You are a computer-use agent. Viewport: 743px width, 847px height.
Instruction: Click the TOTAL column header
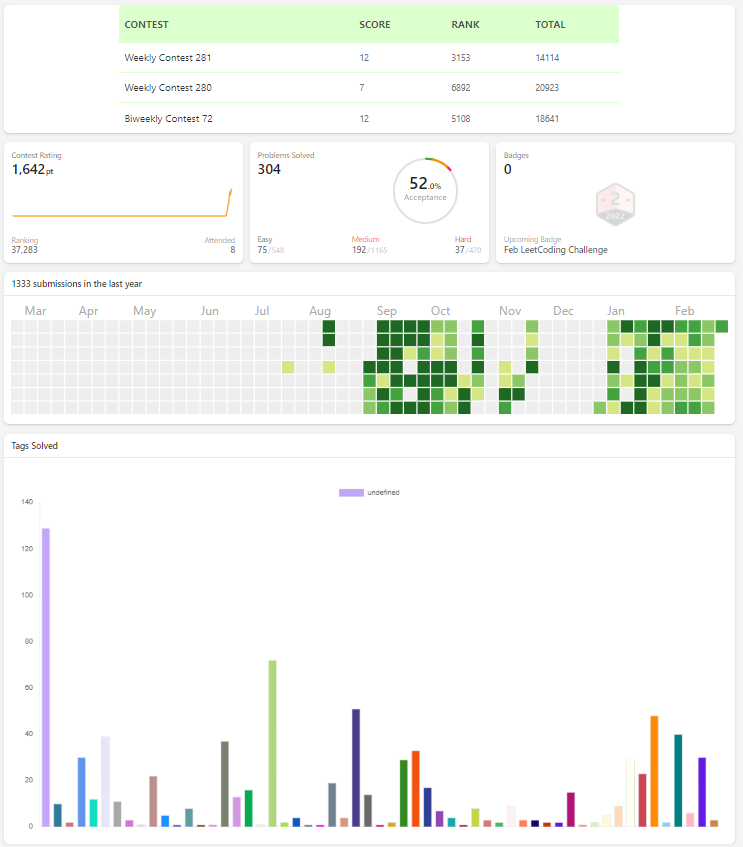[x=550, y=24]
